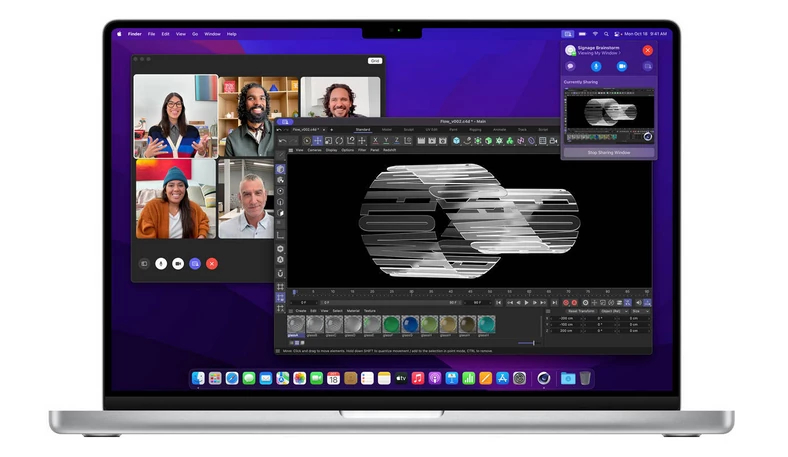Click the Floor grid icon in toolbar
The image size is (788, 457).
(542, 141)
